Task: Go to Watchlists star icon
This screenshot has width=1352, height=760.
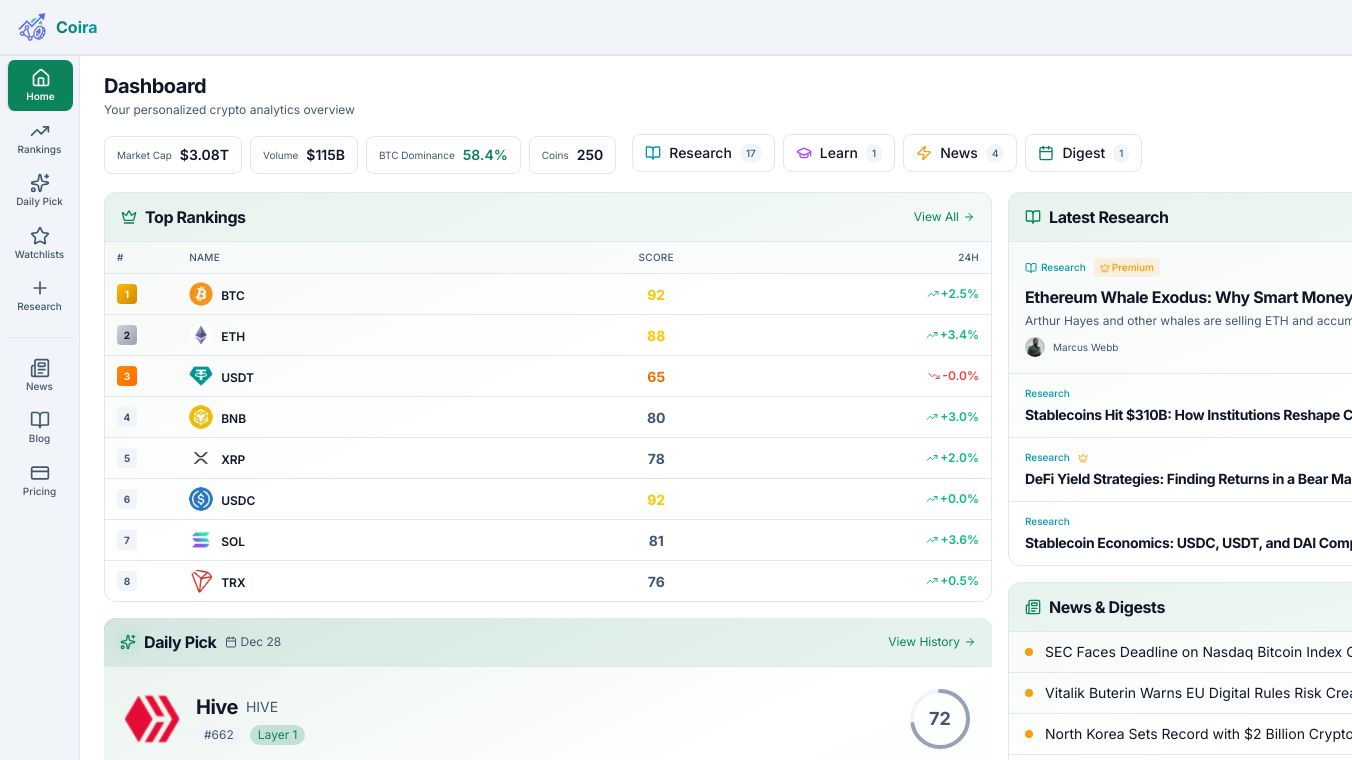Action: click(40, 236)
